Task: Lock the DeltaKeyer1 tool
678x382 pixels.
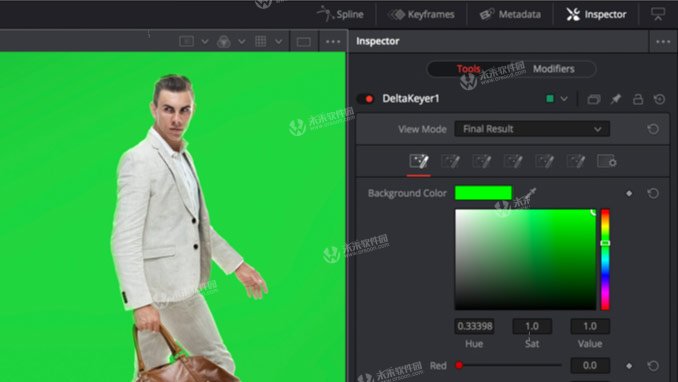Action: (638, 100)
